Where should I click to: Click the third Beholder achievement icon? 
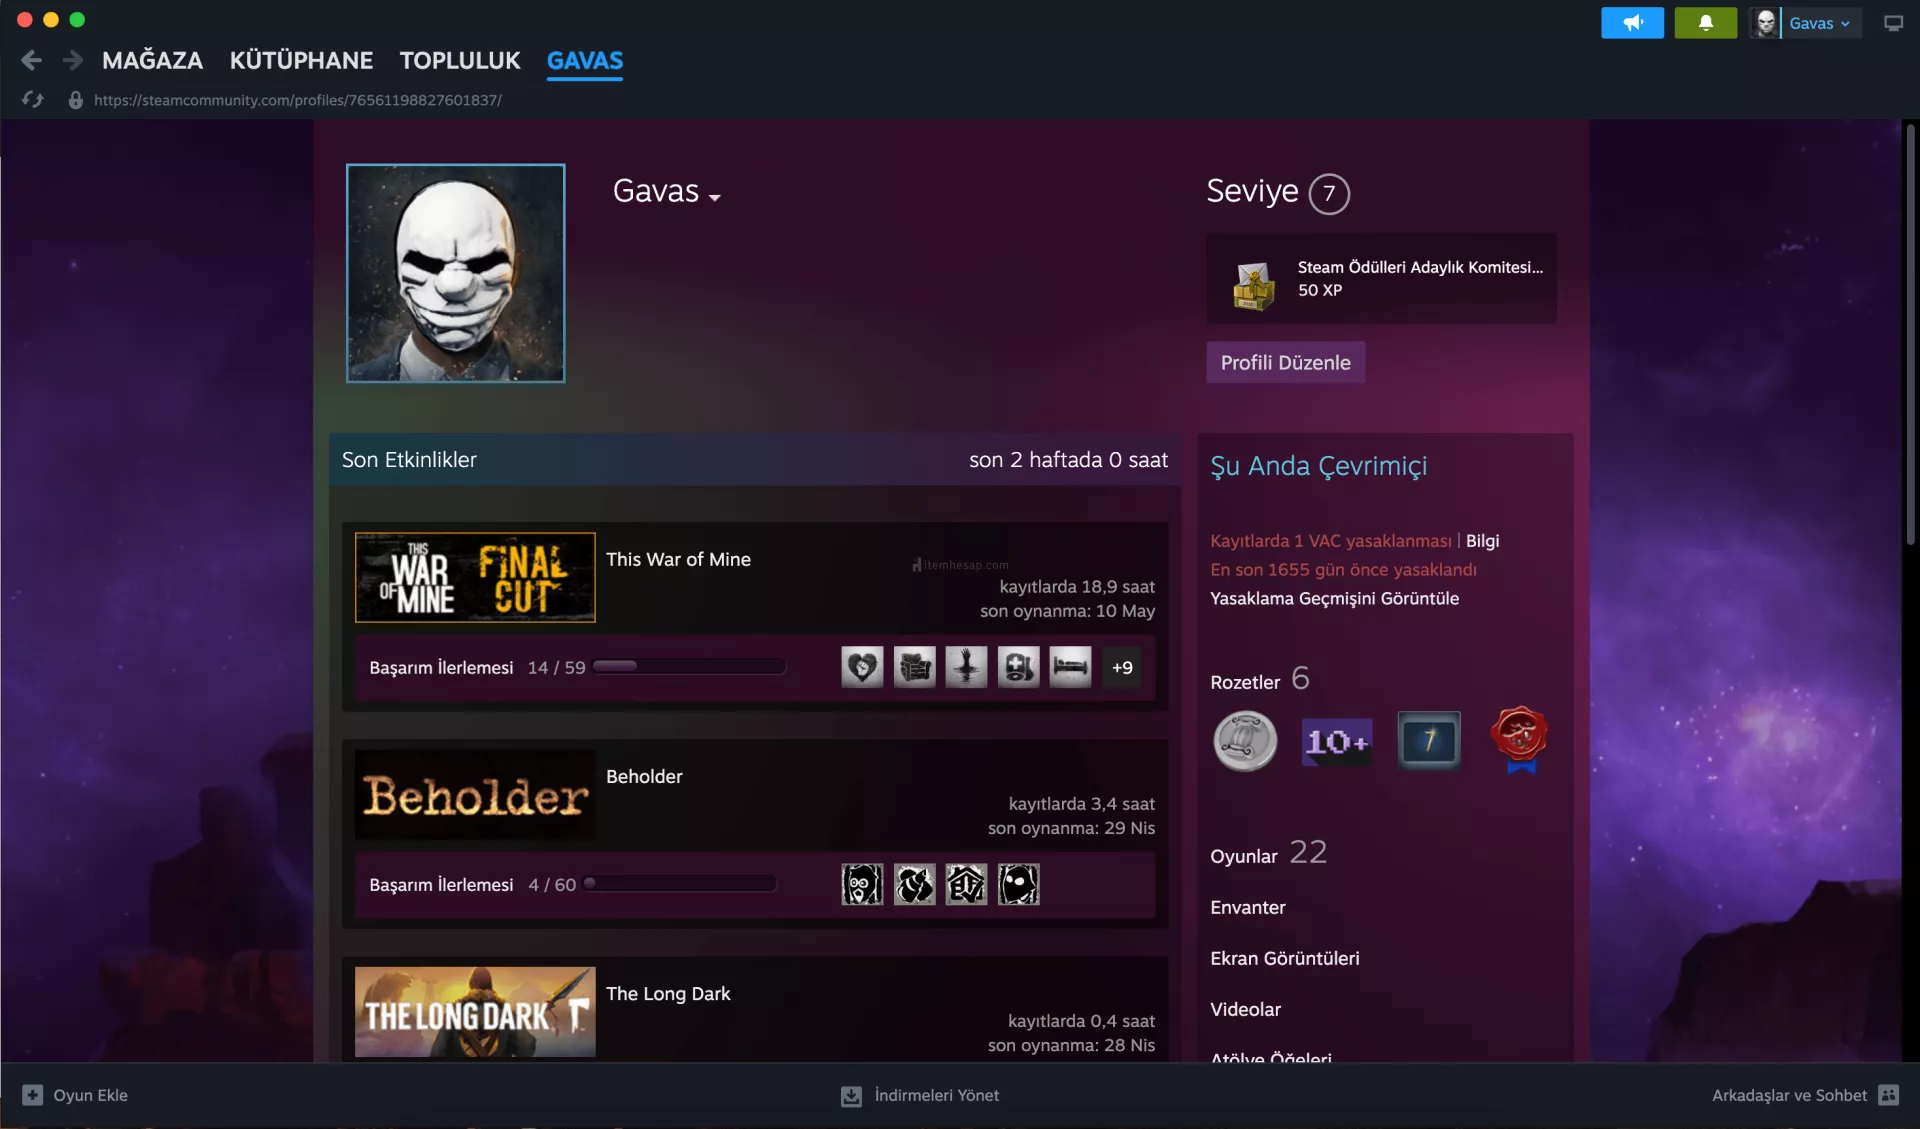(x=966, y=884)
